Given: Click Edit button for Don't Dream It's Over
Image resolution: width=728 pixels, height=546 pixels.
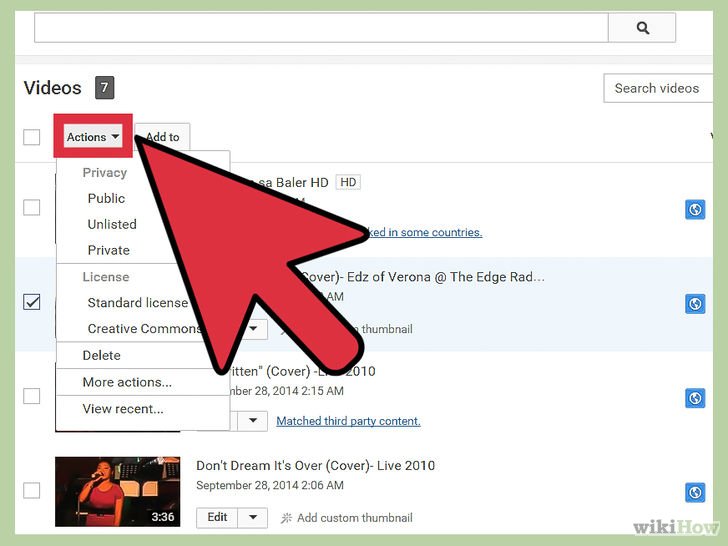Looking at the screenshot, I should coord(217,517).
